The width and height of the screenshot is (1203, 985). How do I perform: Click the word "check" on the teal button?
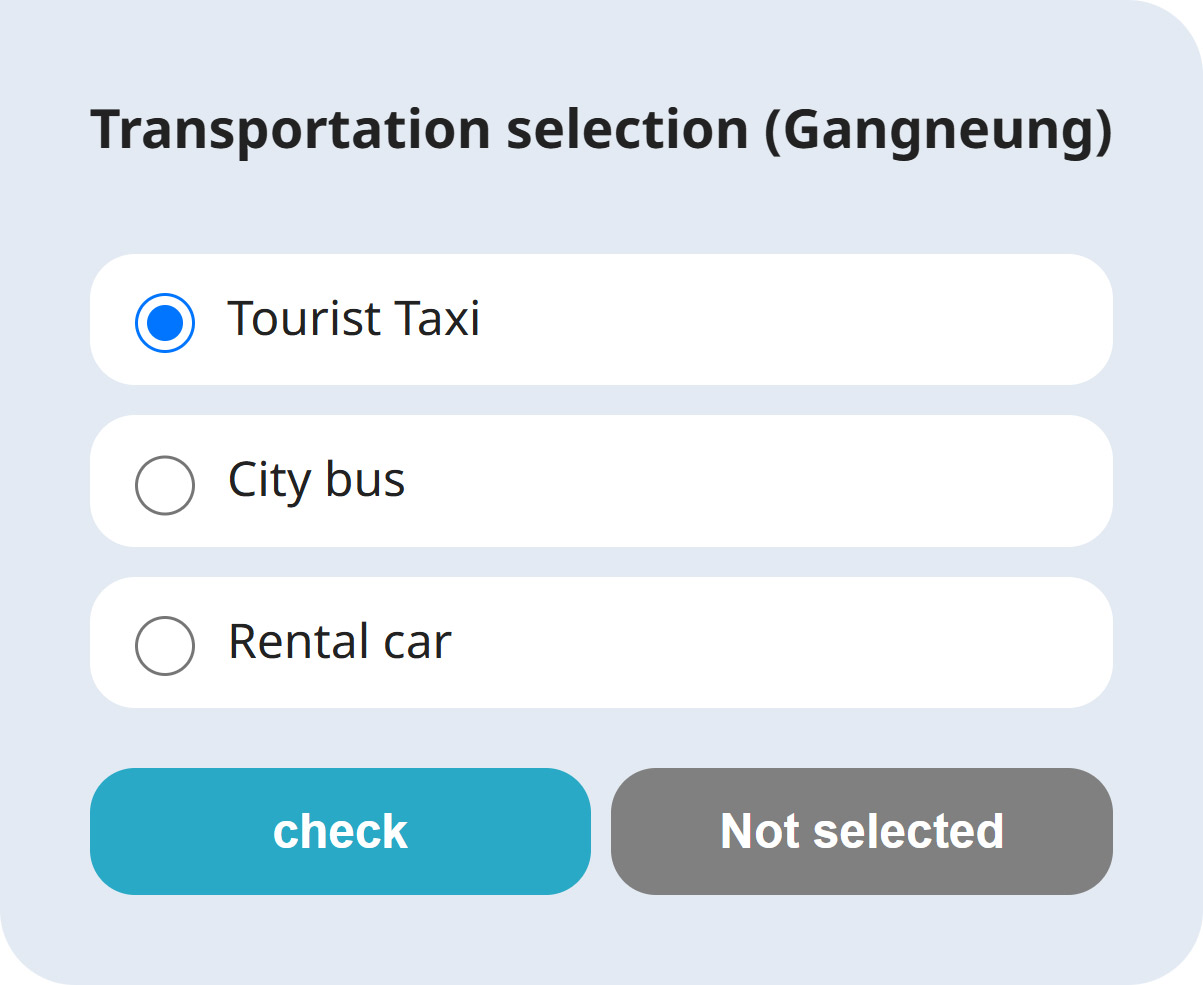(341, 832)
